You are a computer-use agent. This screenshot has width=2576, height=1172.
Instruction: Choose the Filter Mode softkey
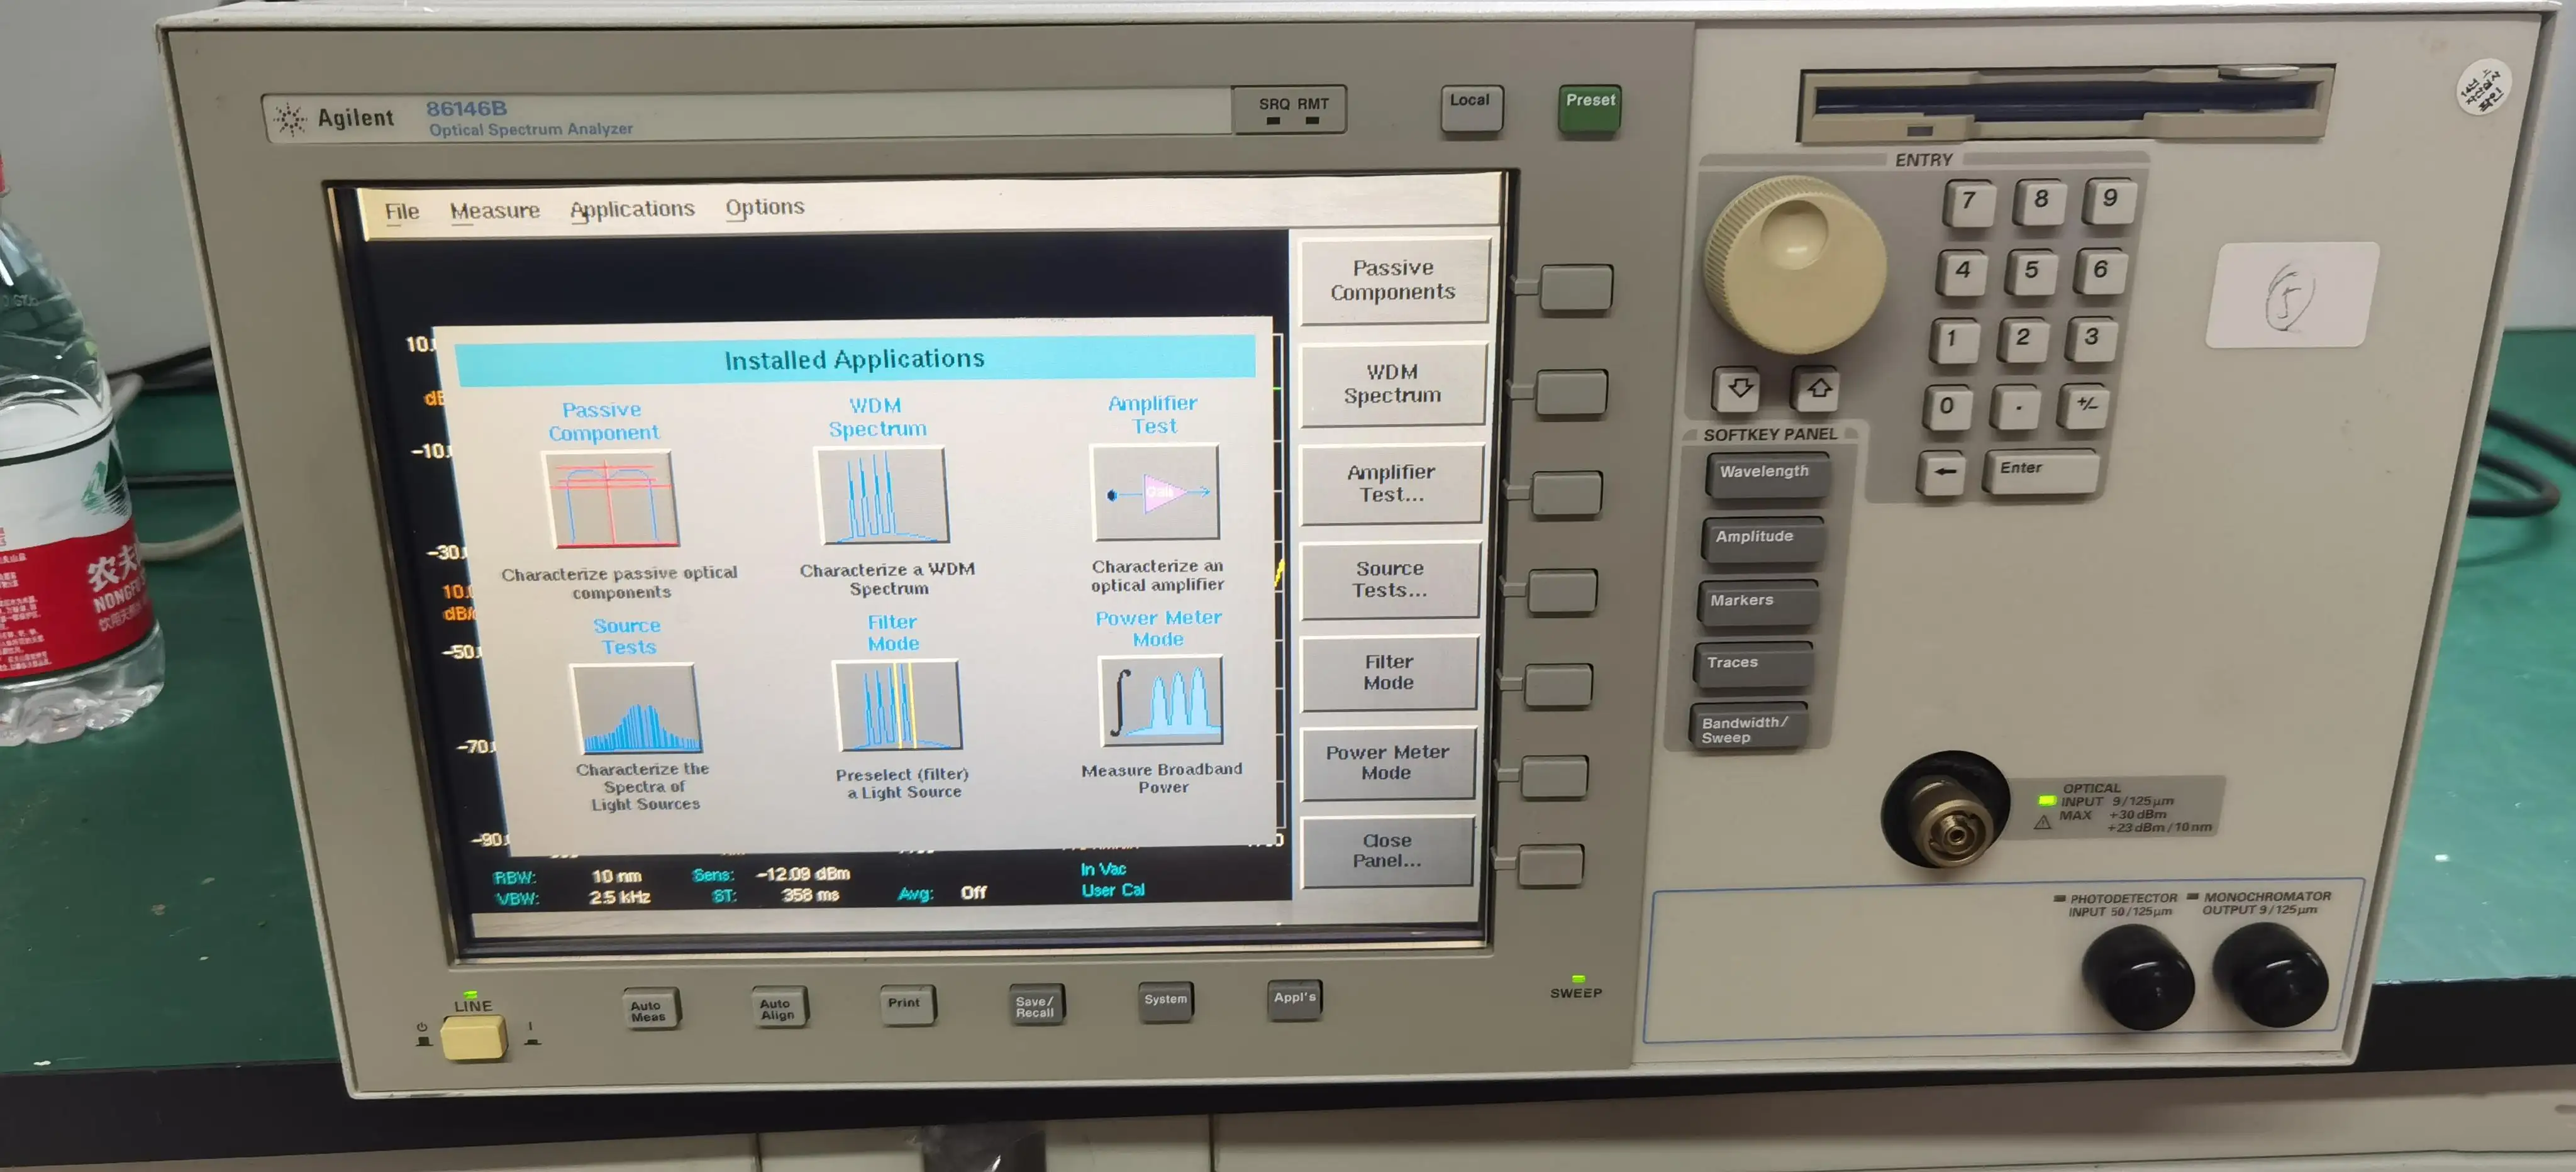click(x=1388, y=673)
